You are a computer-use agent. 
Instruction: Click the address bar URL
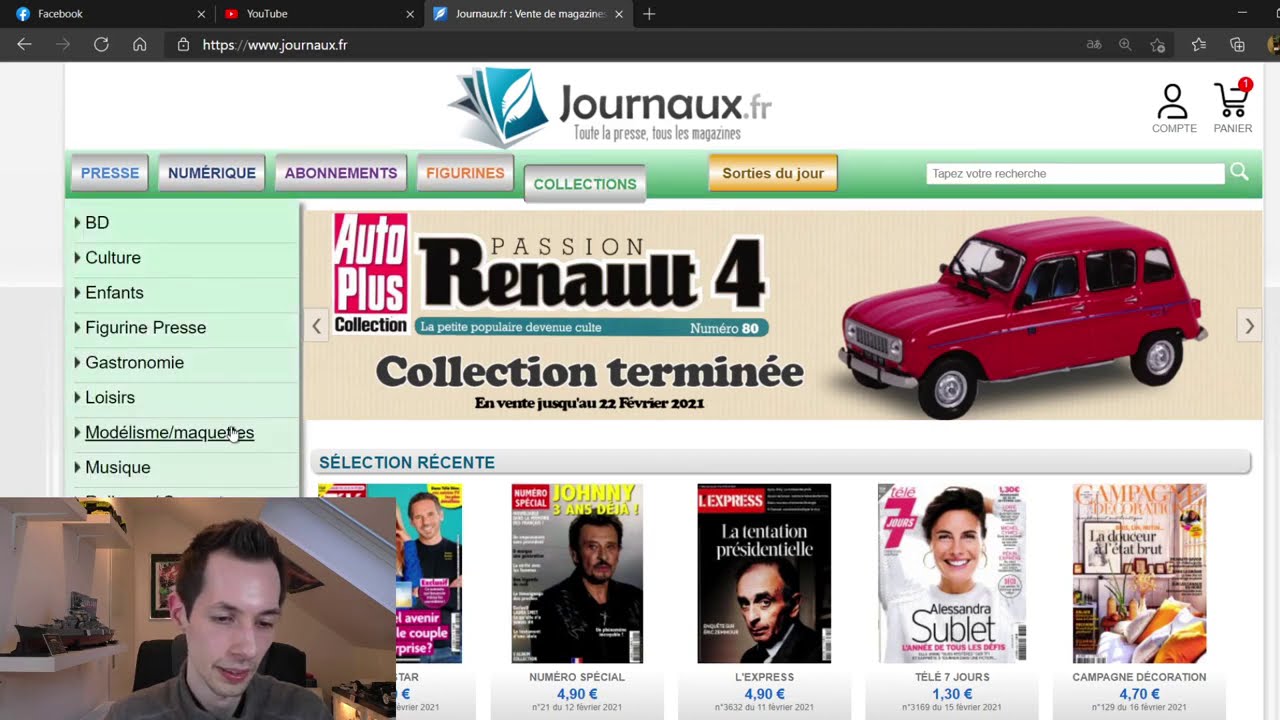coord(275,44)
